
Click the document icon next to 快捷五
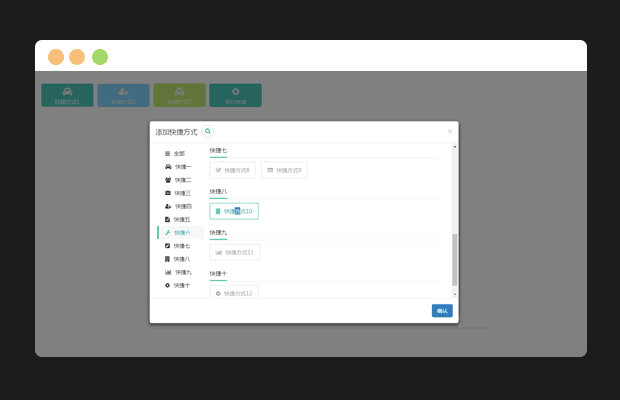coord(167,219)
